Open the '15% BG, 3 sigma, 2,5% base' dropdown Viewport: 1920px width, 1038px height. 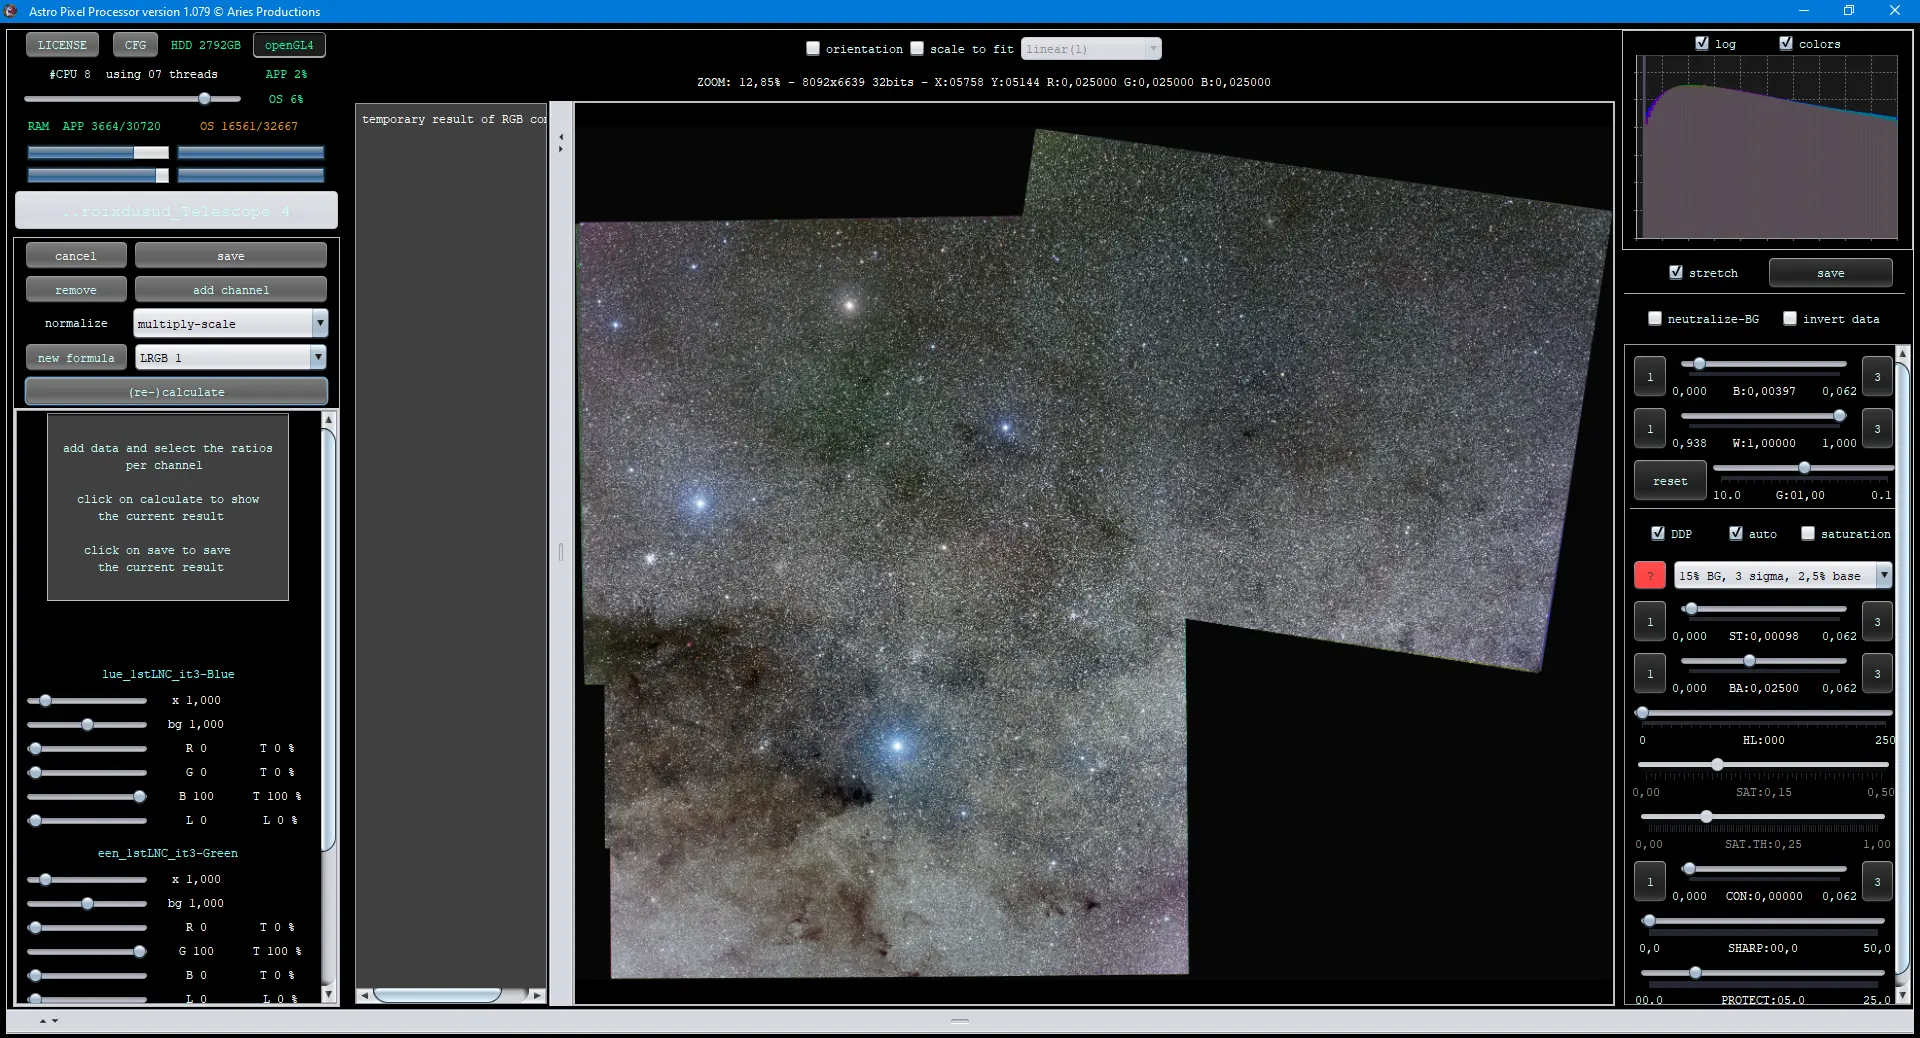[1783, 575]
